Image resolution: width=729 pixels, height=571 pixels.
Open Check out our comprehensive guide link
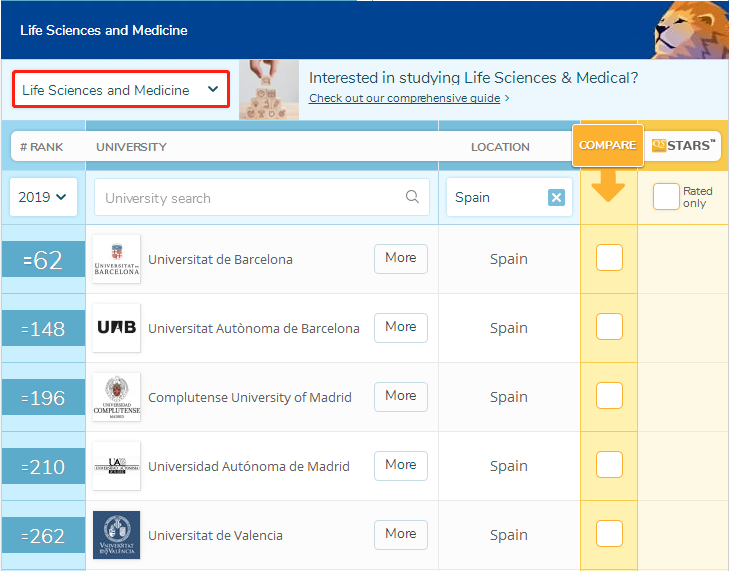[404, 98]
